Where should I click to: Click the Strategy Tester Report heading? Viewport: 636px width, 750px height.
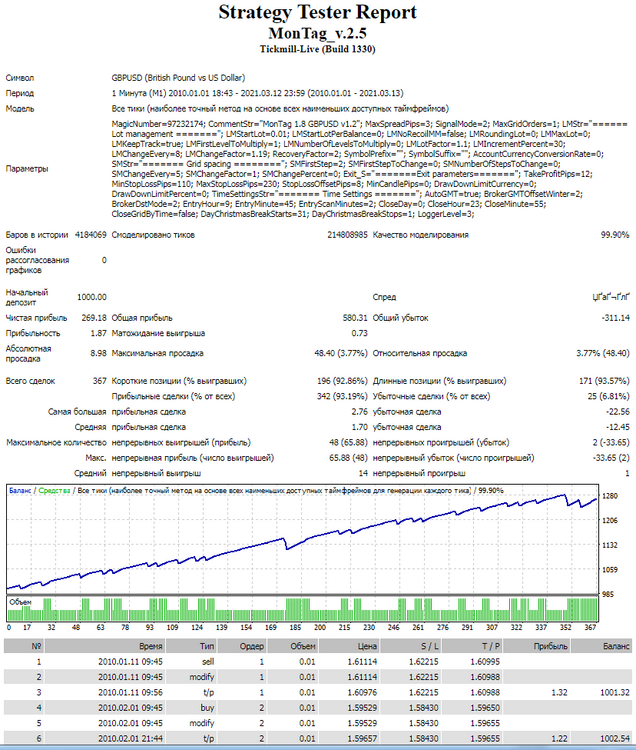[x=318, y=12]
